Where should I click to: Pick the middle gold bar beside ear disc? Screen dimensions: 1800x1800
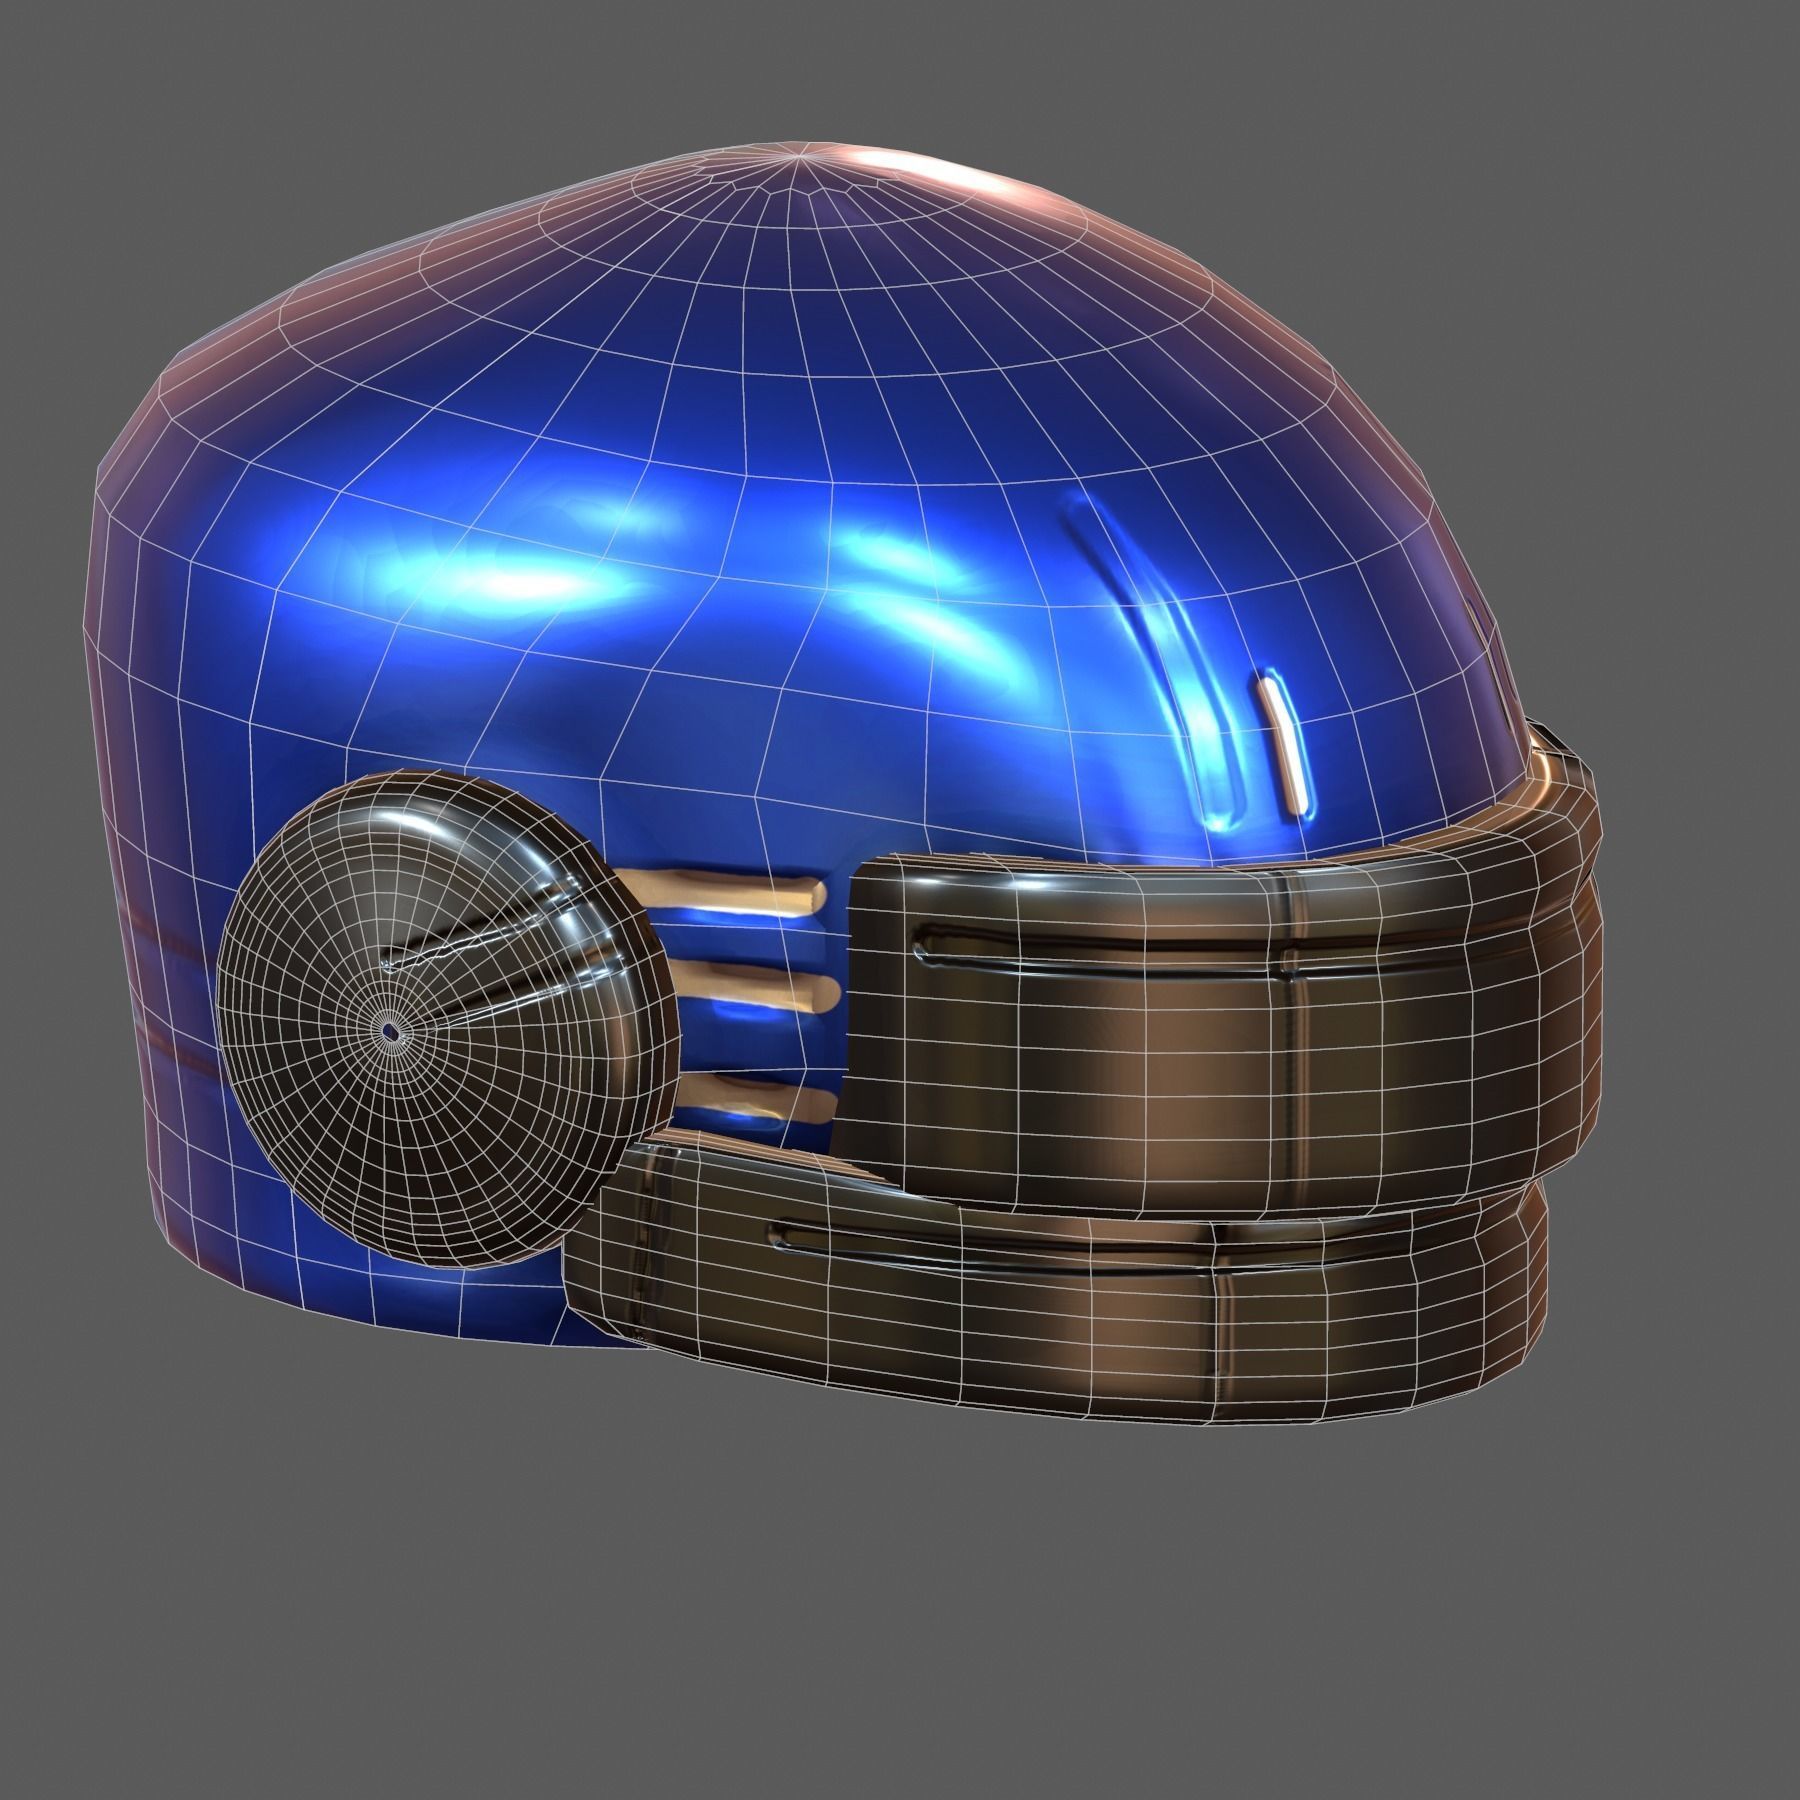coord(758,985)
